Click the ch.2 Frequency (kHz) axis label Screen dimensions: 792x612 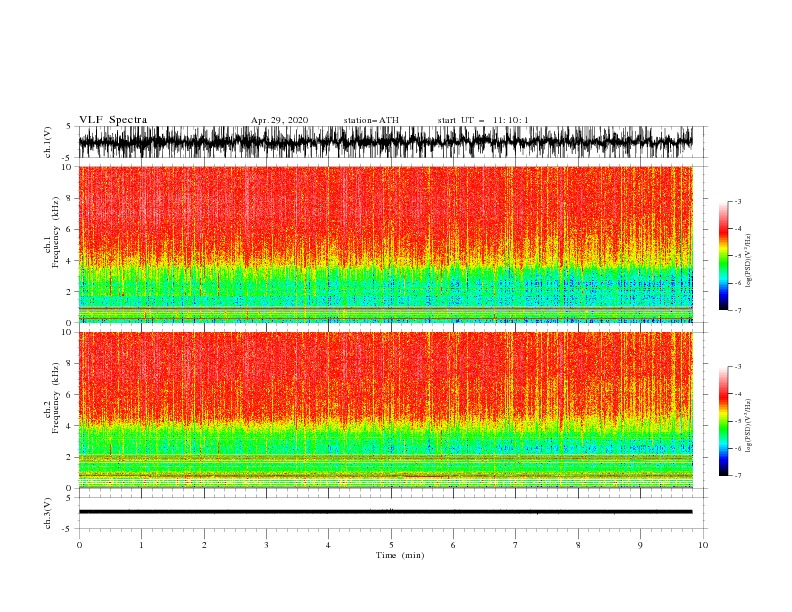point(52,398)
